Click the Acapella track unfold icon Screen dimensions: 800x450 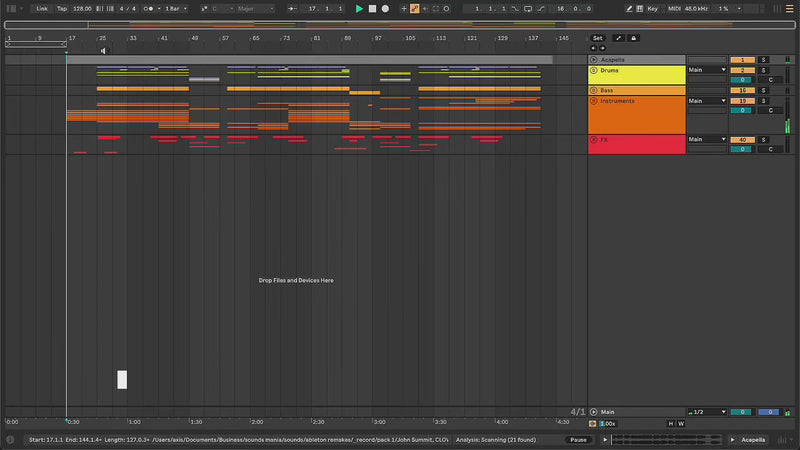[593, 60]
